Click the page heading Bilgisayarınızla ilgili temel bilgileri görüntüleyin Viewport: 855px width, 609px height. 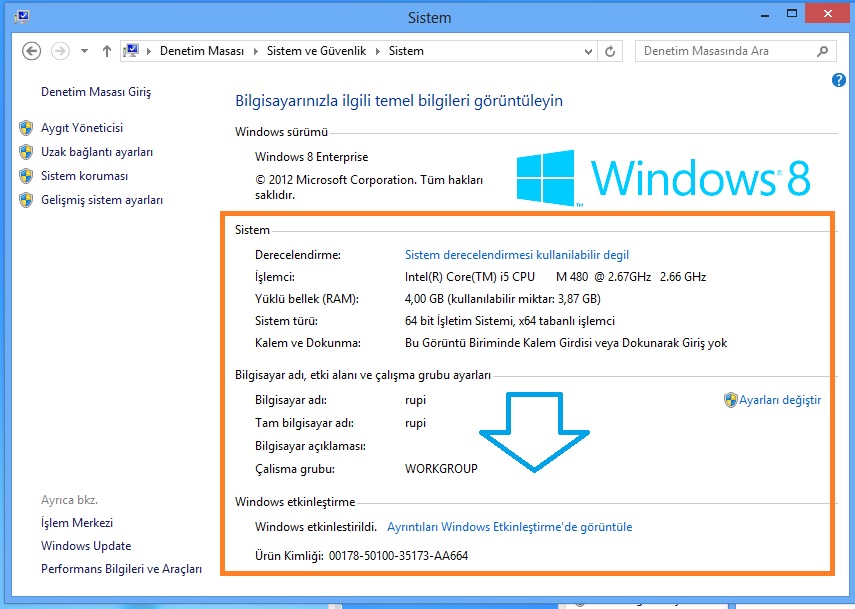399,101
